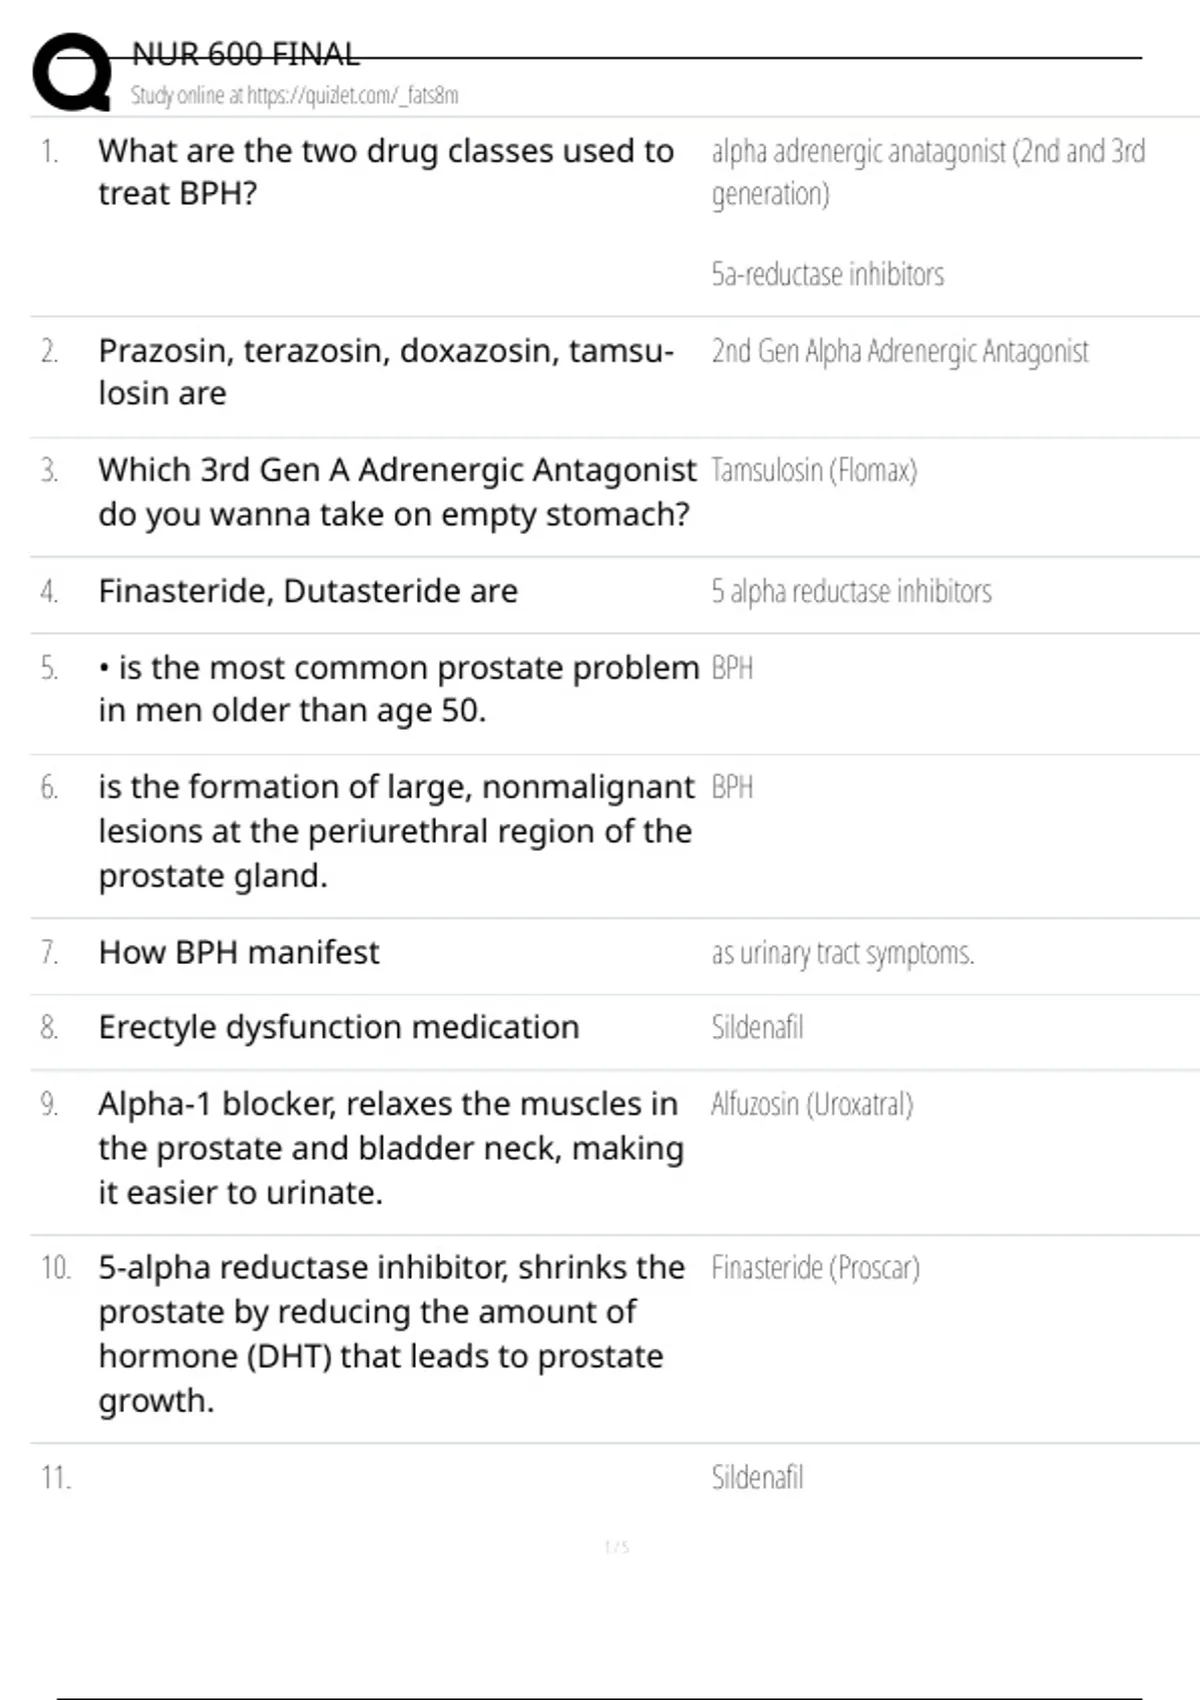Click the '5 alpha reductase inhibitors' answer
Image resolution: width=1200 pixels, height=1700 pixels.
pos(851,591)
